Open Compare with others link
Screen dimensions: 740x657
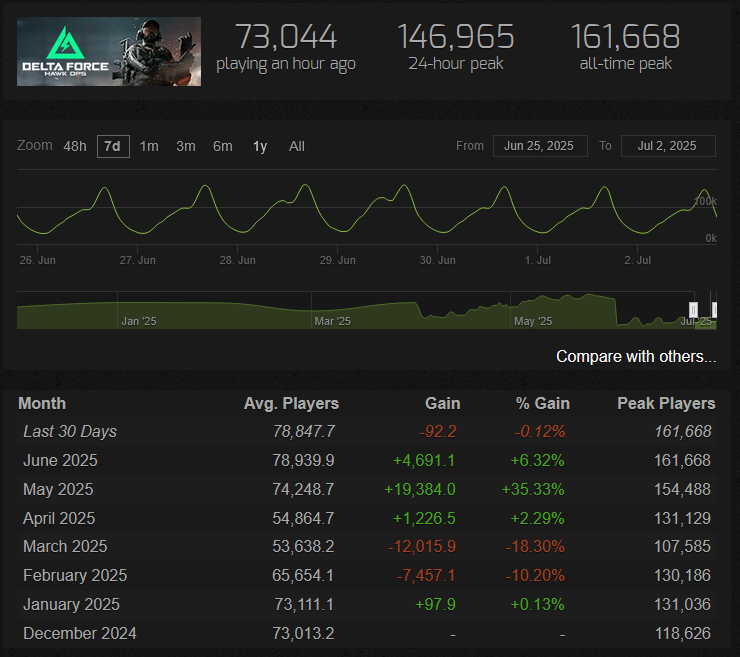coord(636,356)
